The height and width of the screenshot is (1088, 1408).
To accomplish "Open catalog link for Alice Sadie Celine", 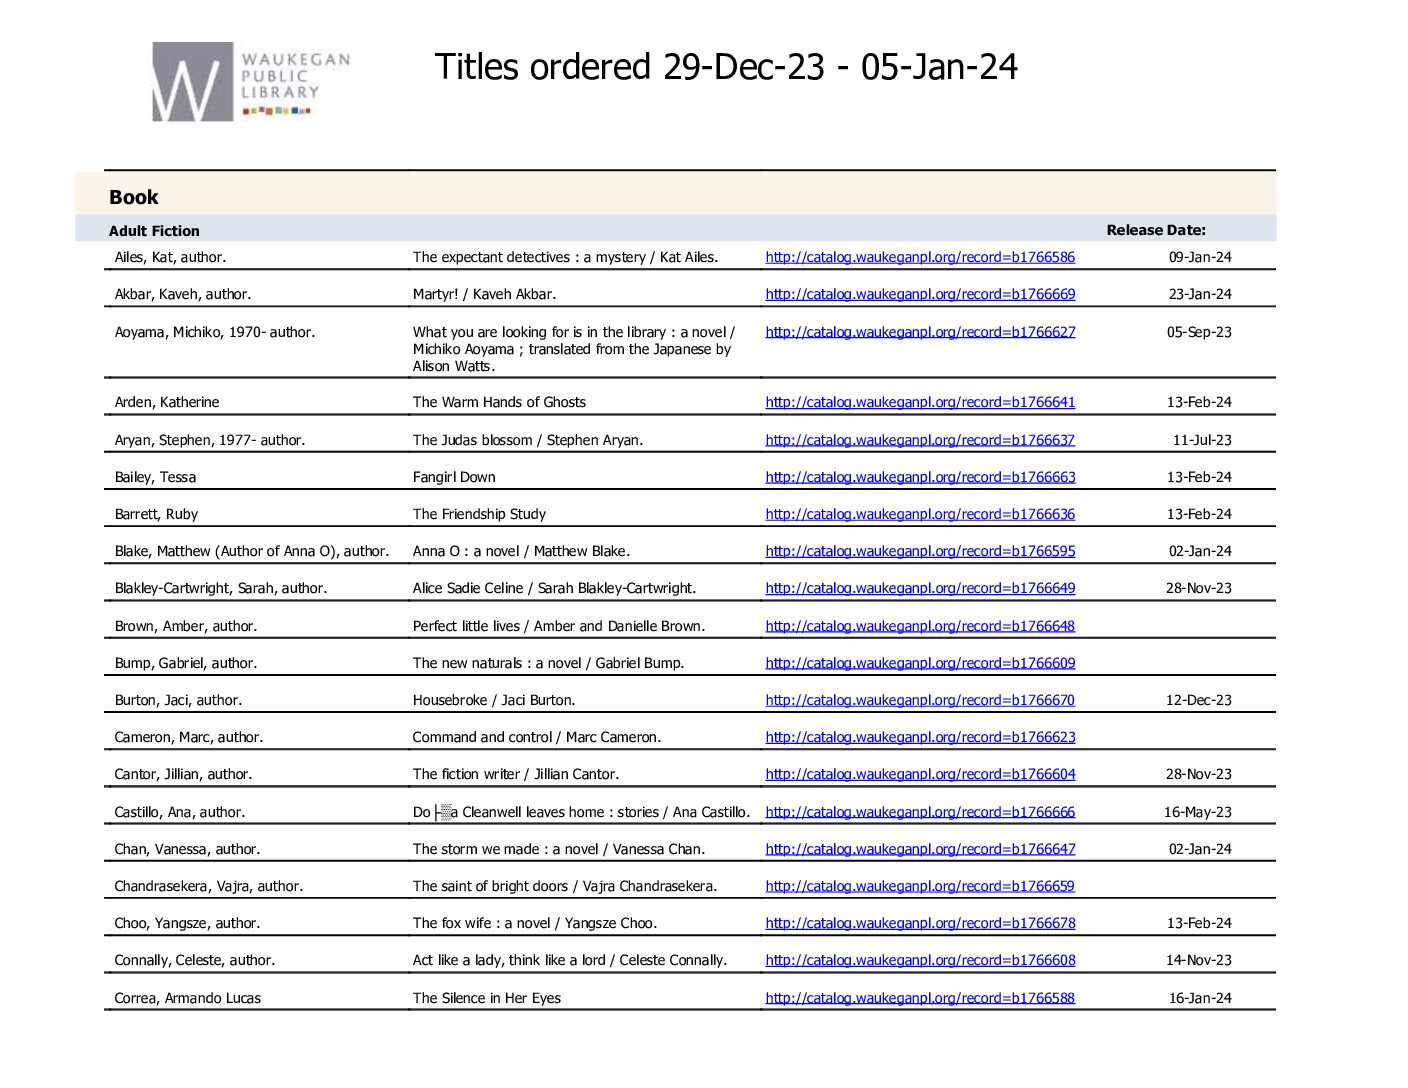I will [920, 588].
